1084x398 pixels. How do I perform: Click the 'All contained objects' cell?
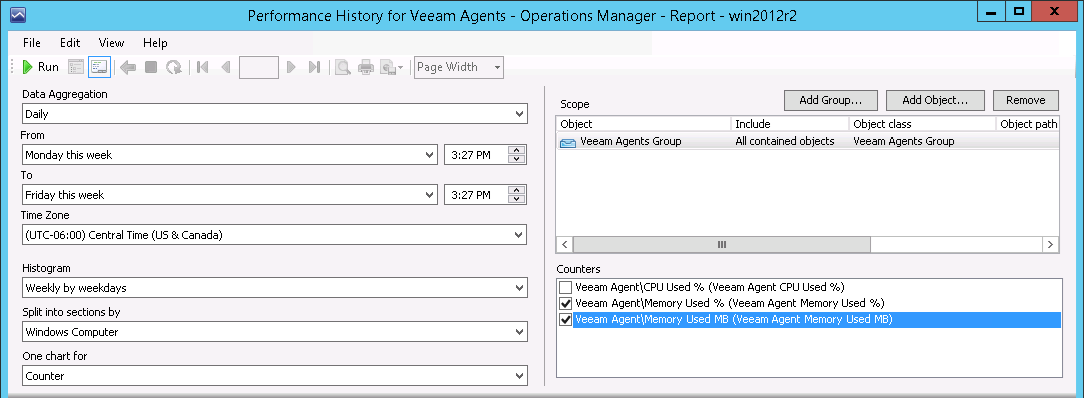click(785, 142)
